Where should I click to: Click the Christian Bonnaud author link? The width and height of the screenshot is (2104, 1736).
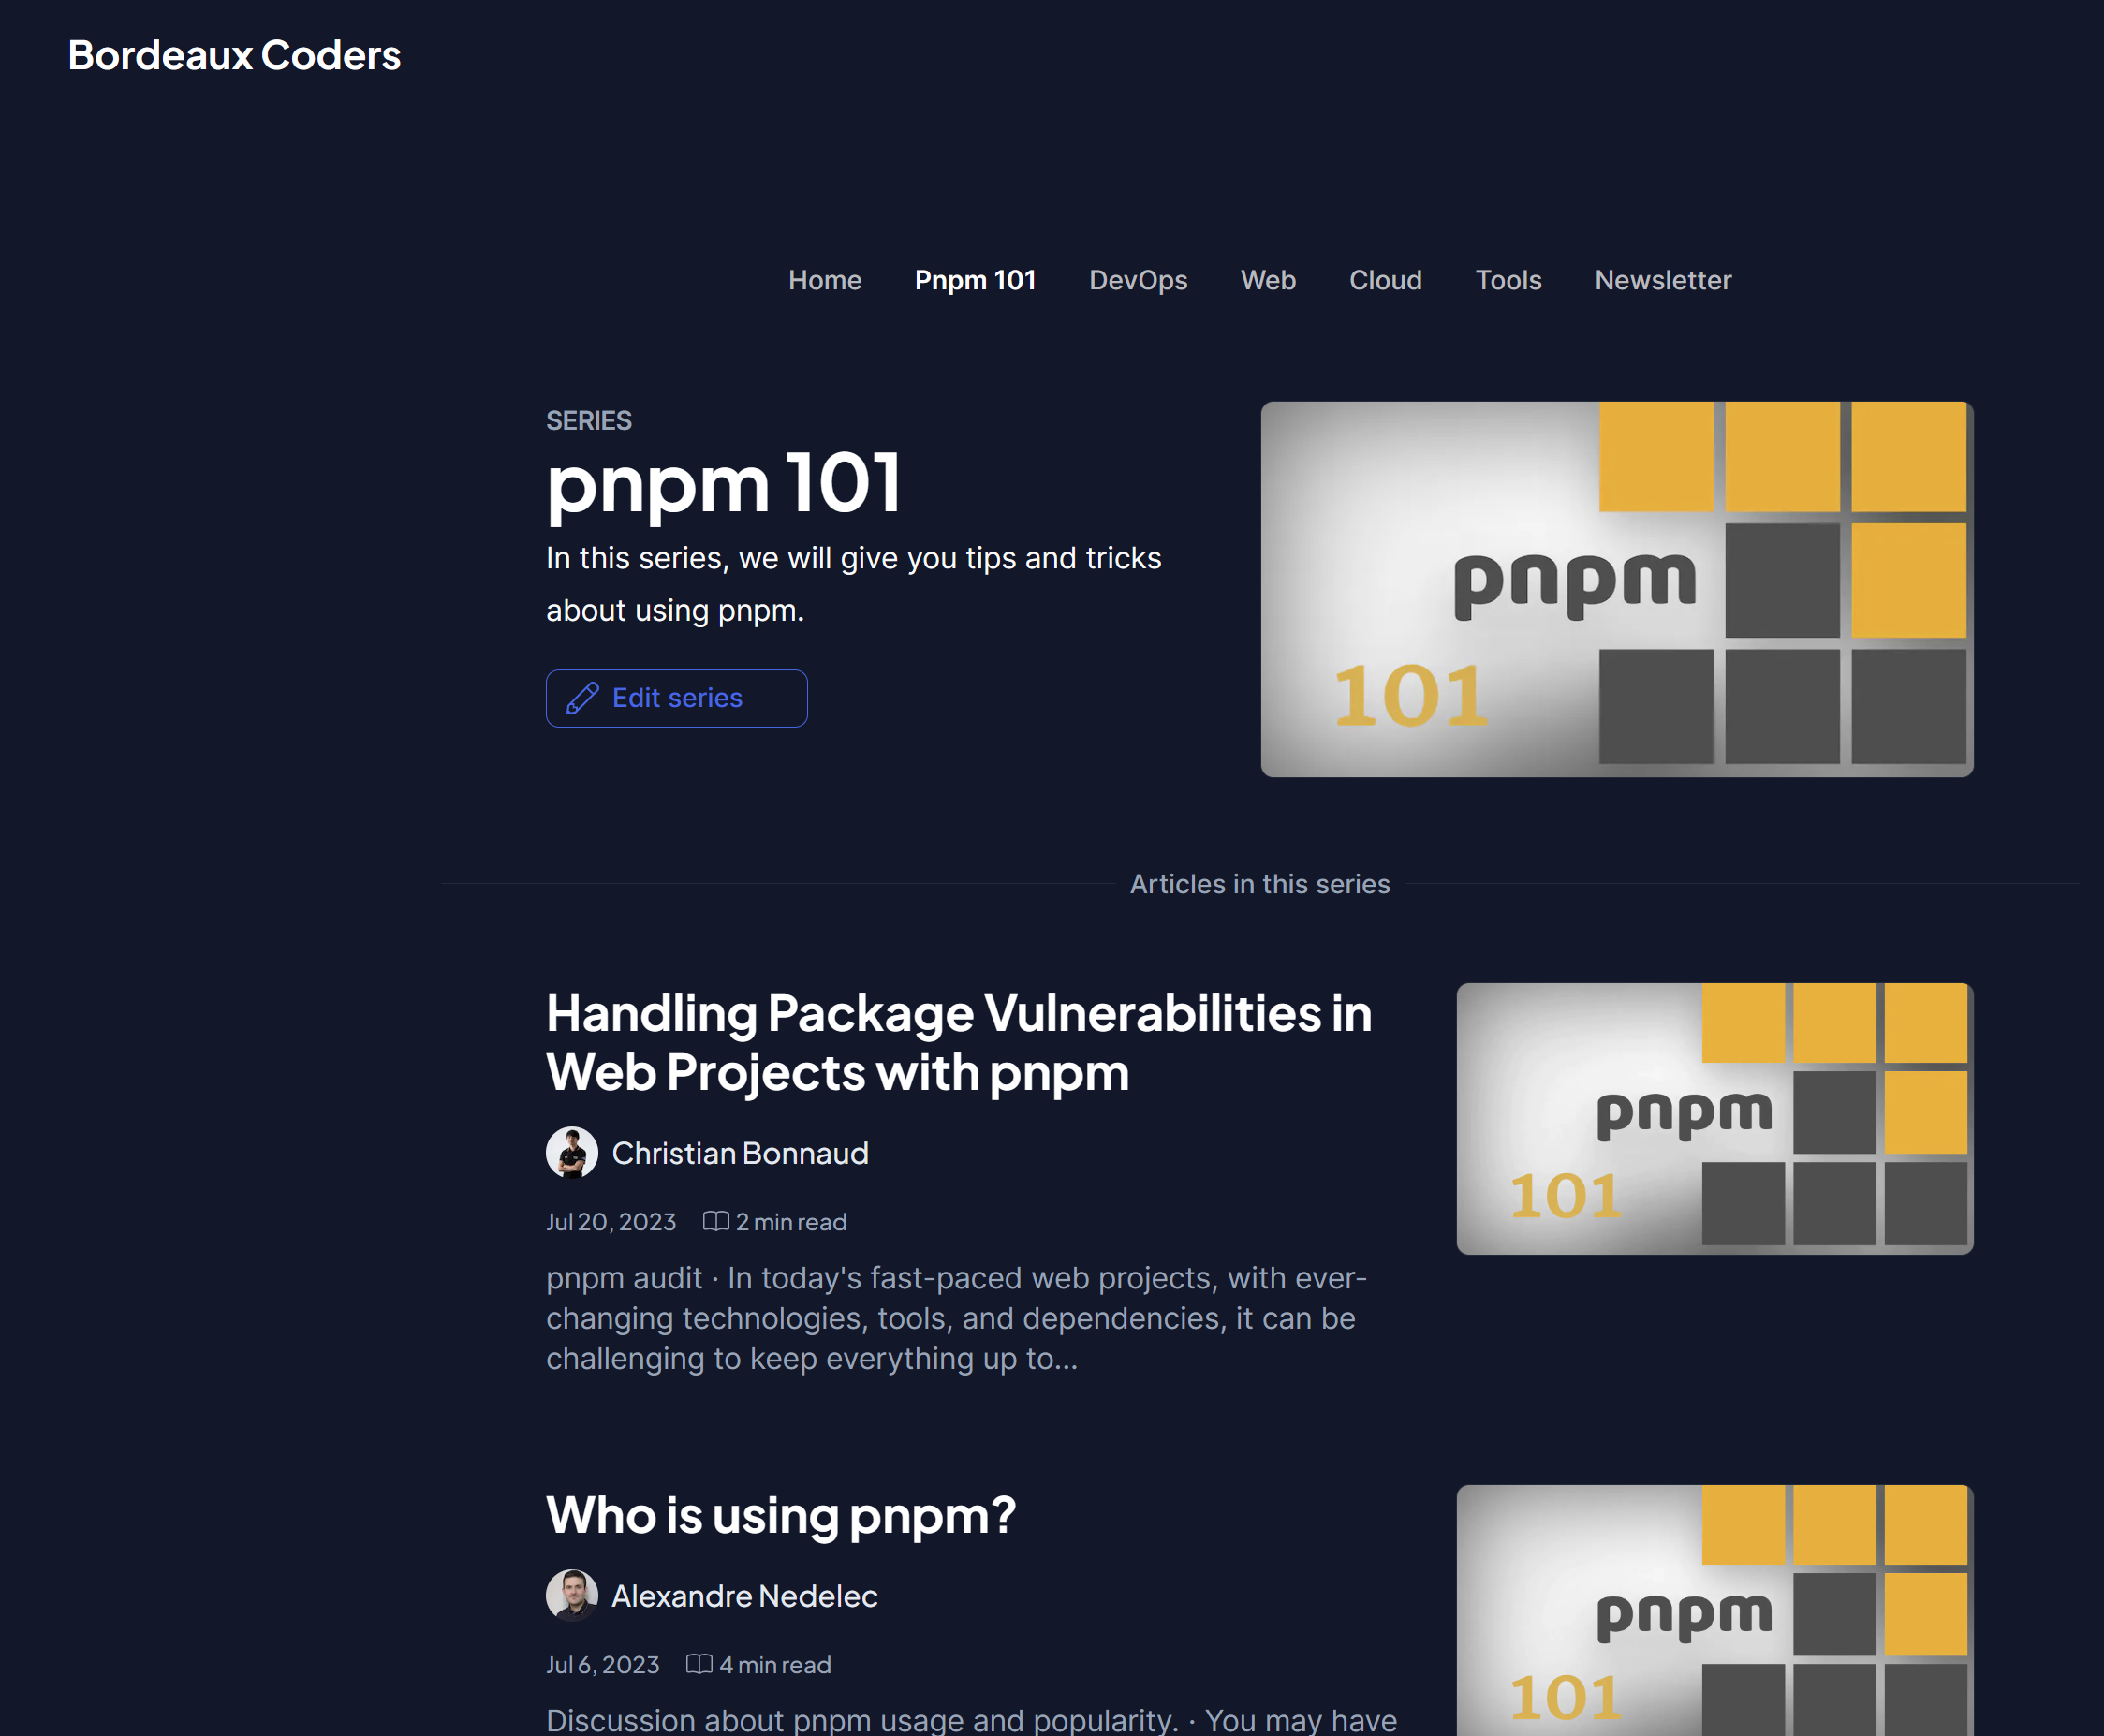coord(741,1152)
